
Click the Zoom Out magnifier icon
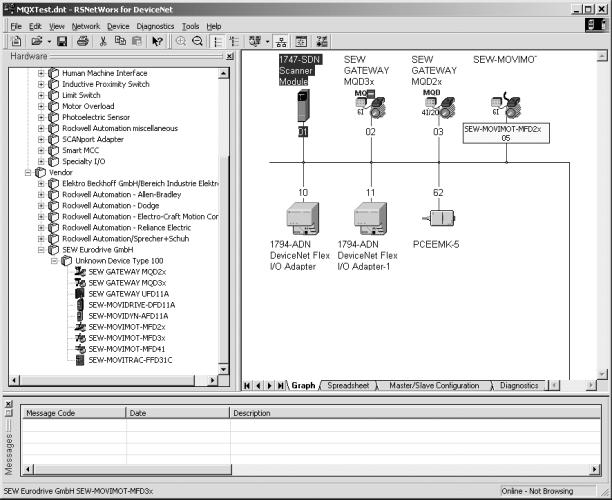[x=197, y=41]
